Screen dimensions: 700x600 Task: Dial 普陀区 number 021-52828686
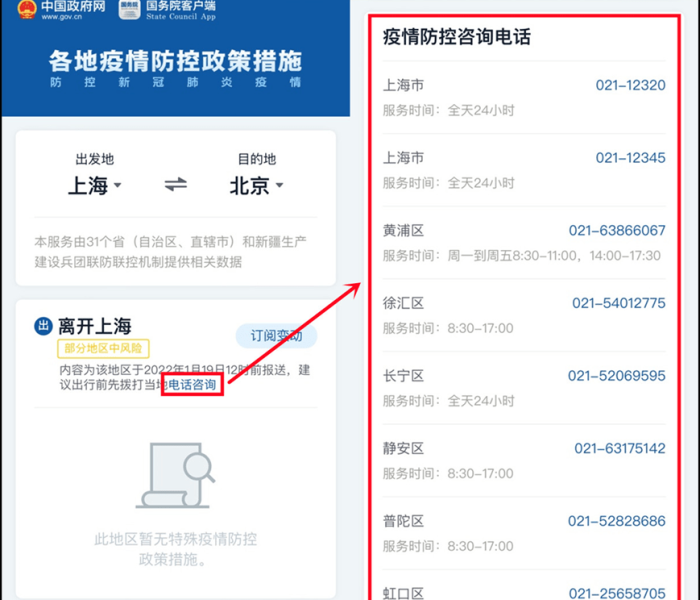(616, 521)
